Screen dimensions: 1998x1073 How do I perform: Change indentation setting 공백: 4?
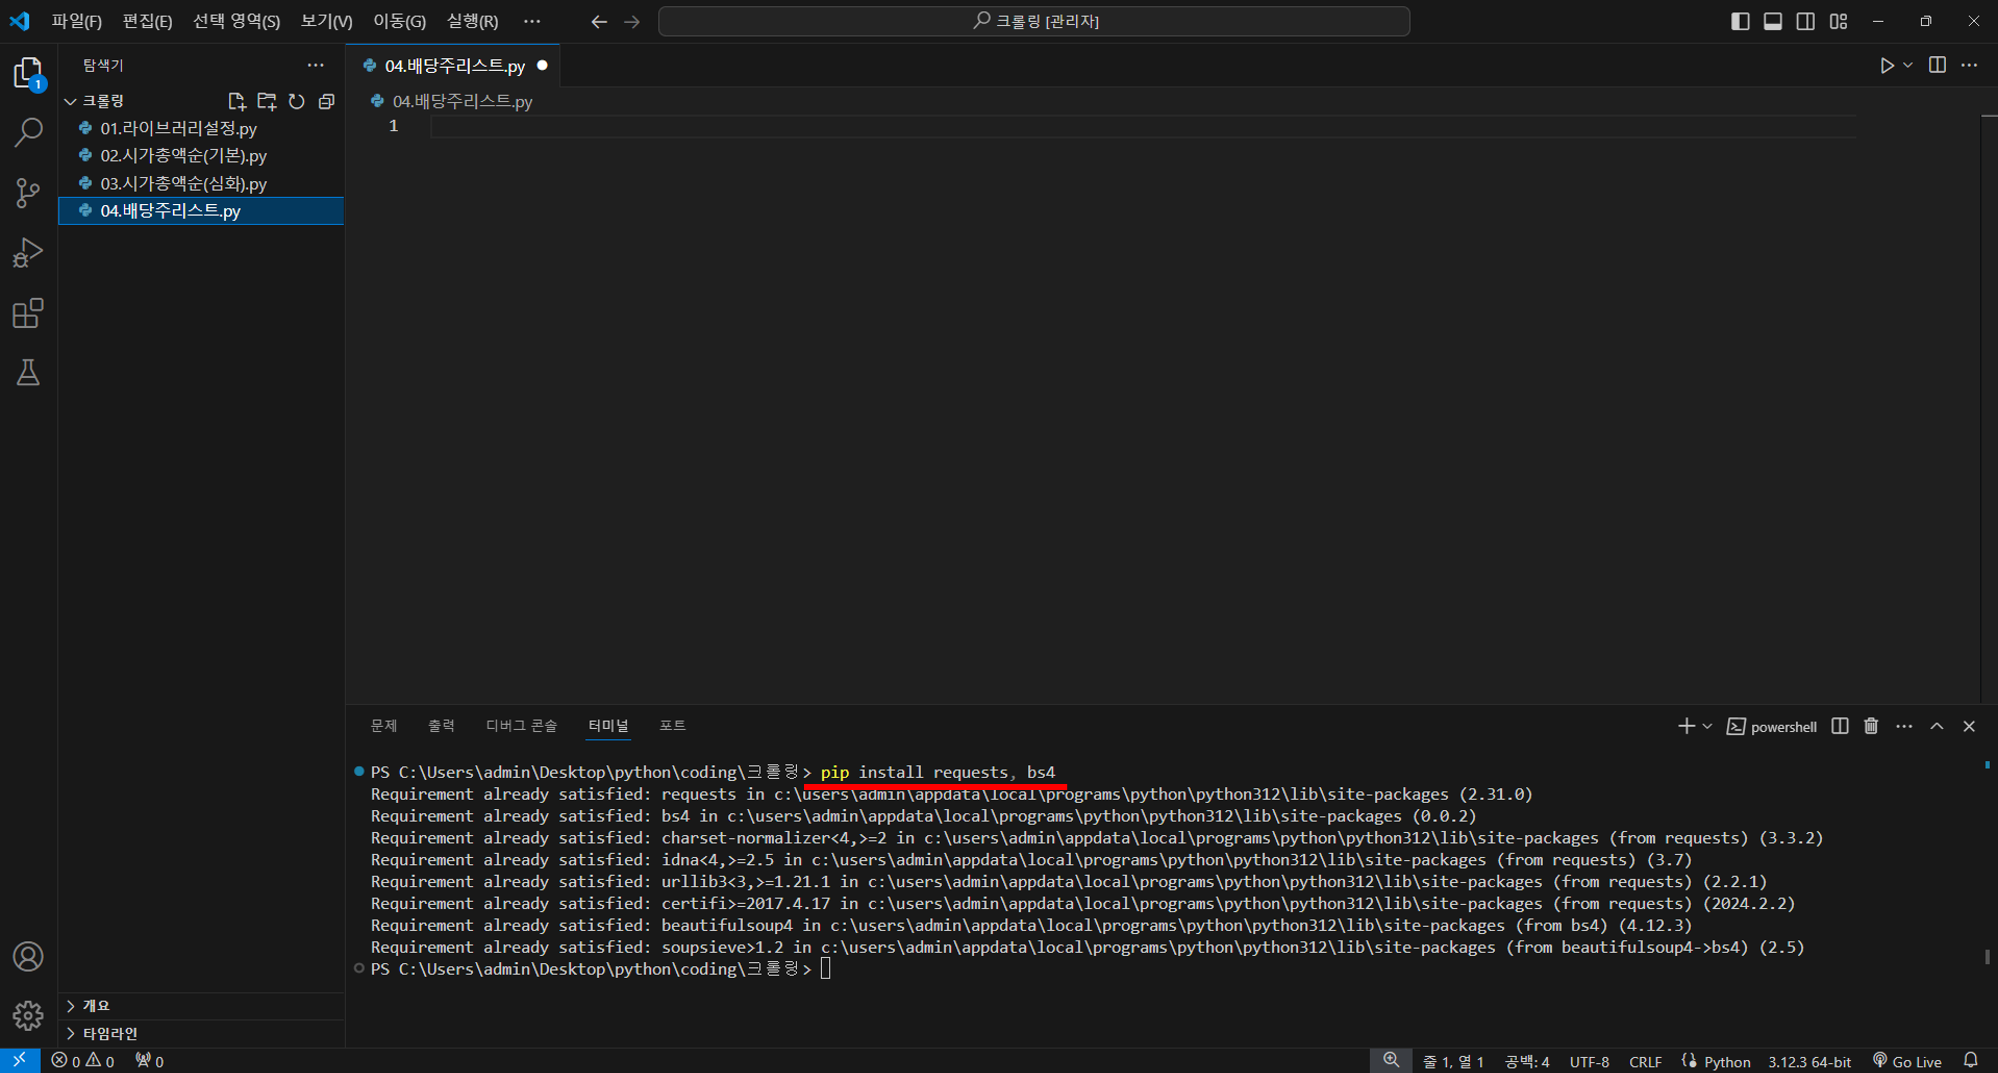(1527, 1061)
